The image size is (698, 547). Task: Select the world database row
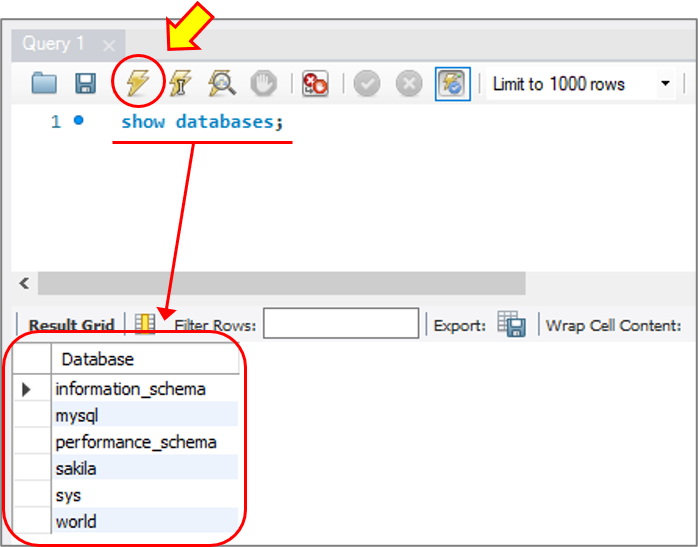(145, 521)
